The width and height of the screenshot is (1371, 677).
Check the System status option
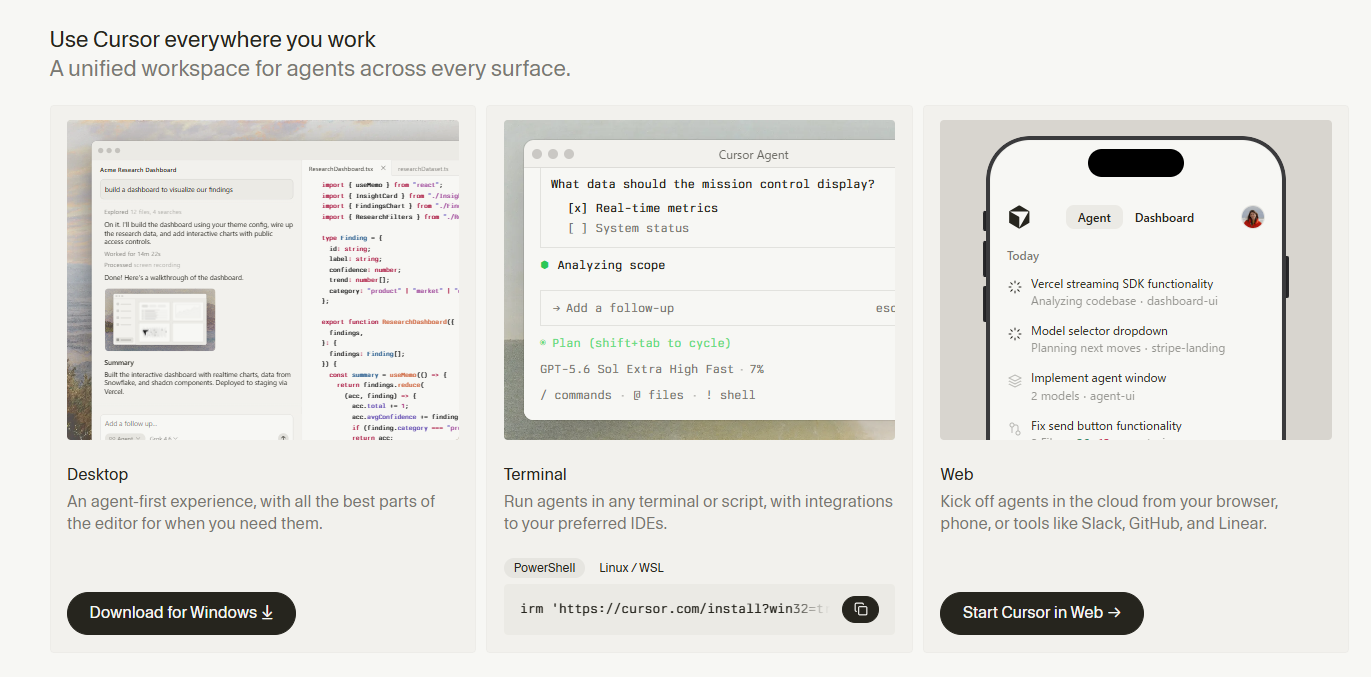(x=577, y=228)
